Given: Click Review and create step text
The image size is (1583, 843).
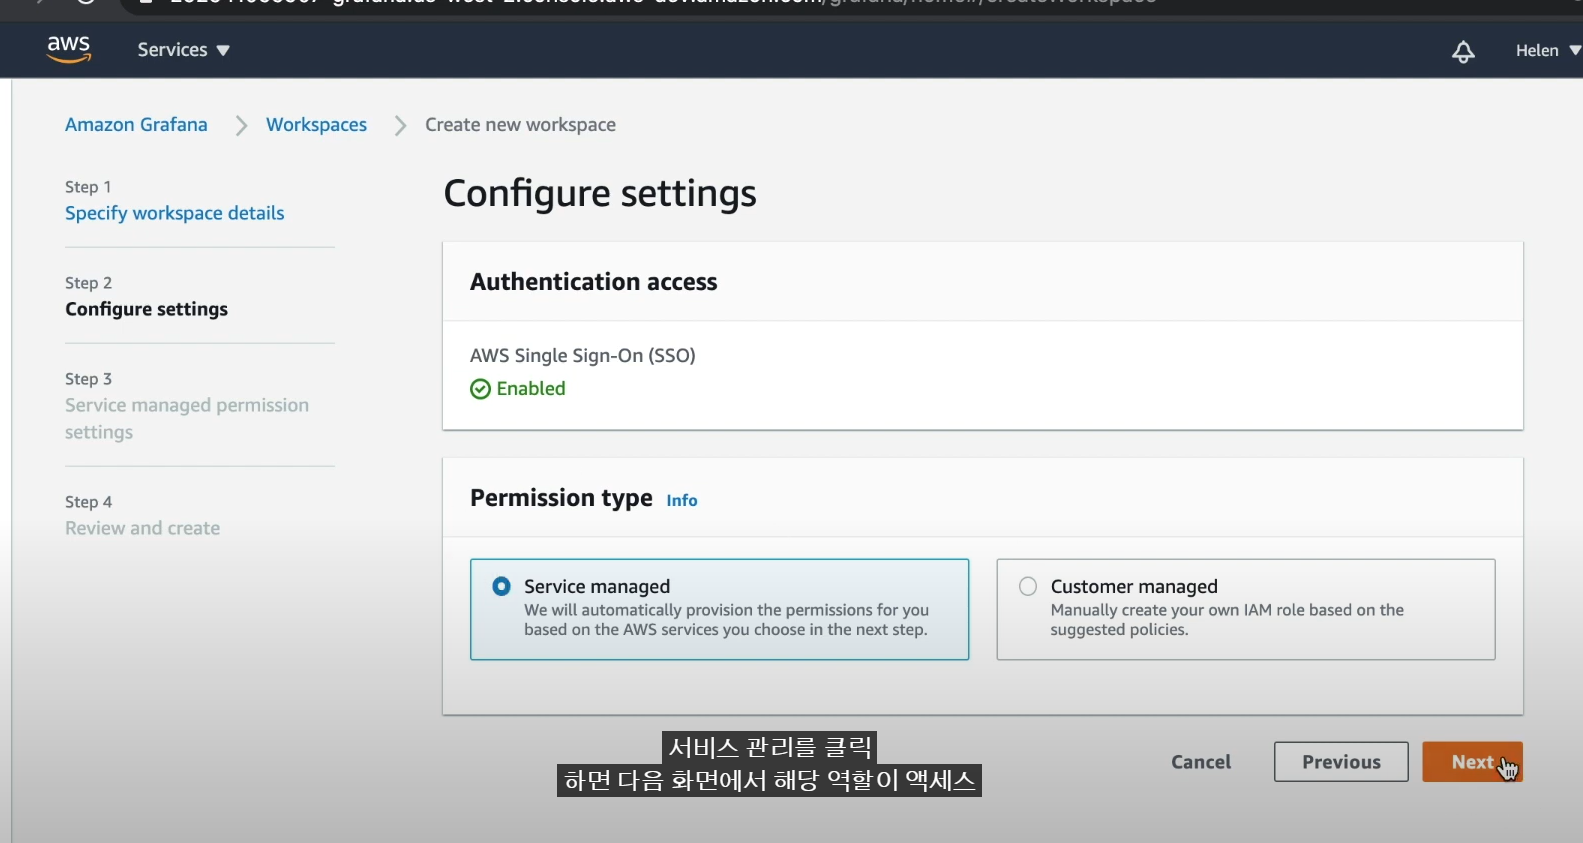Looking at the screenshot, I should [142, 528].
